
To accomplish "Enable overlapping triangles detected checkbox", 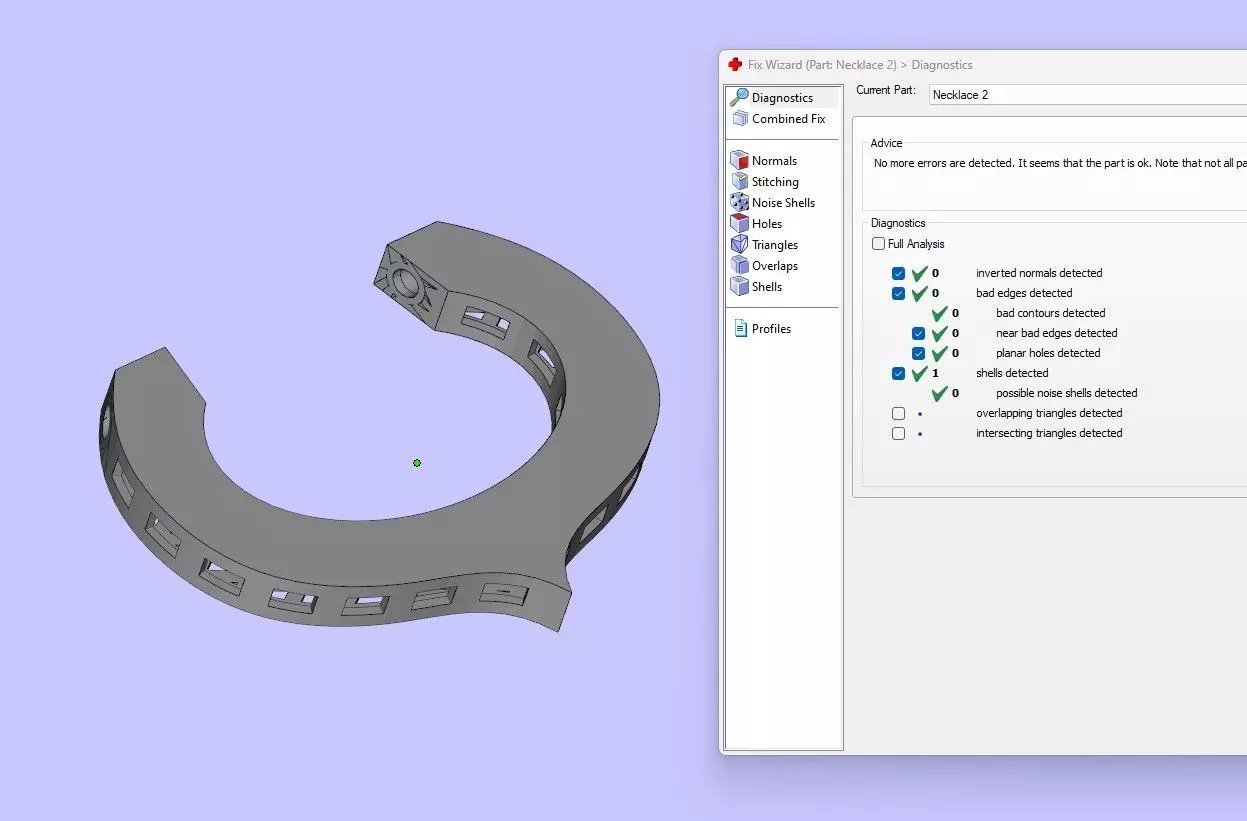I will coord(898,413).
